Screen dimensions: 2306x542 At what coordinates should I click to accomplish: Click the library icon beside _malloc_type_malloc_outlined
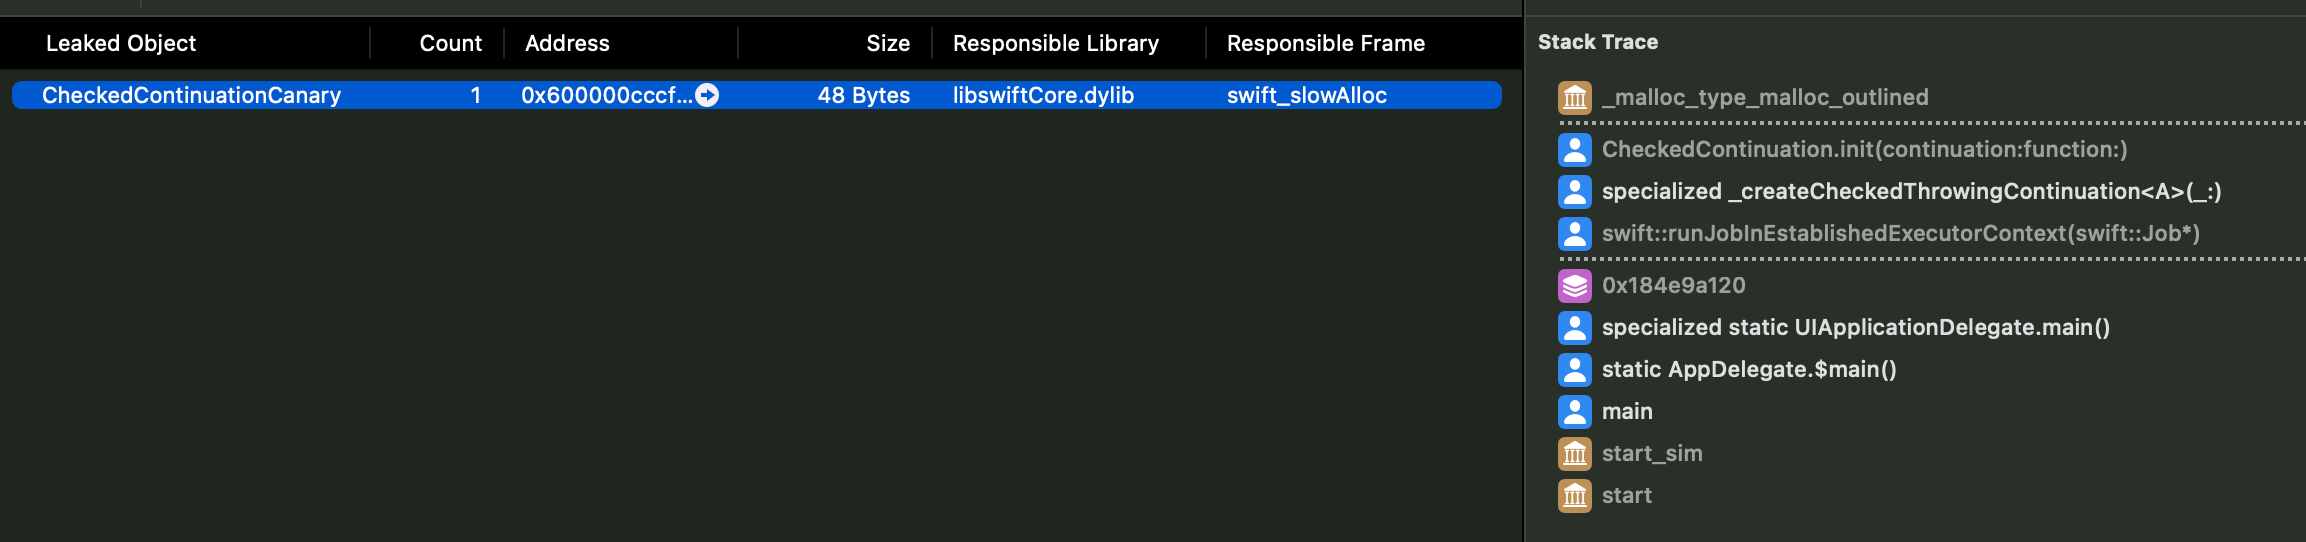(1575, 97)
